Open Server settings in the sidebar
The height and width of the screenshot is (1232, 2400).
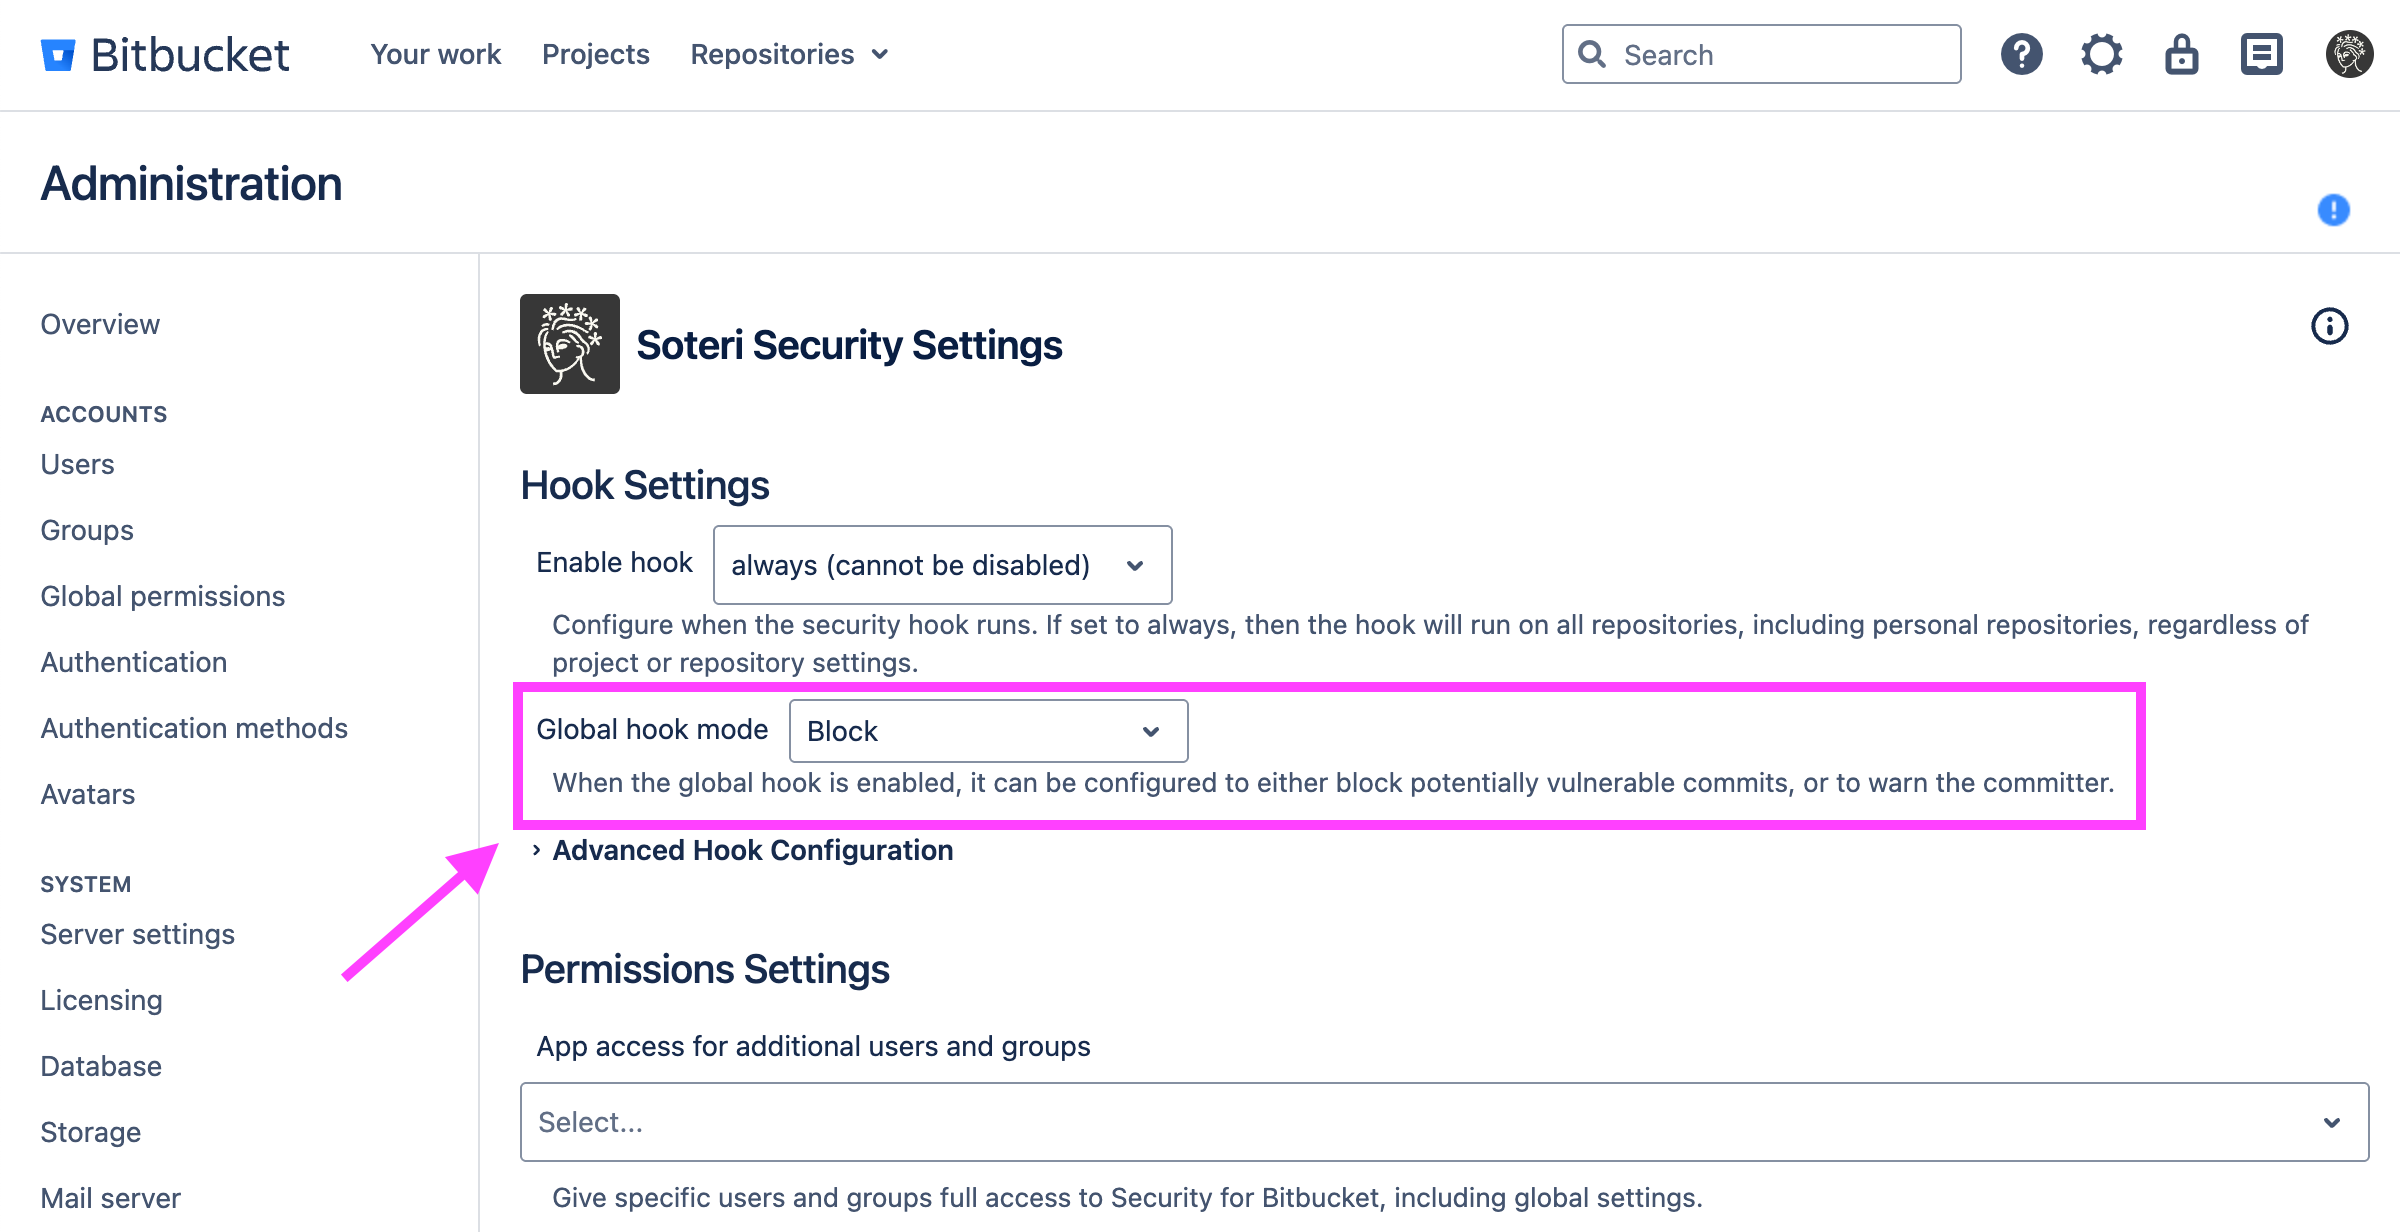pos(137,934)
